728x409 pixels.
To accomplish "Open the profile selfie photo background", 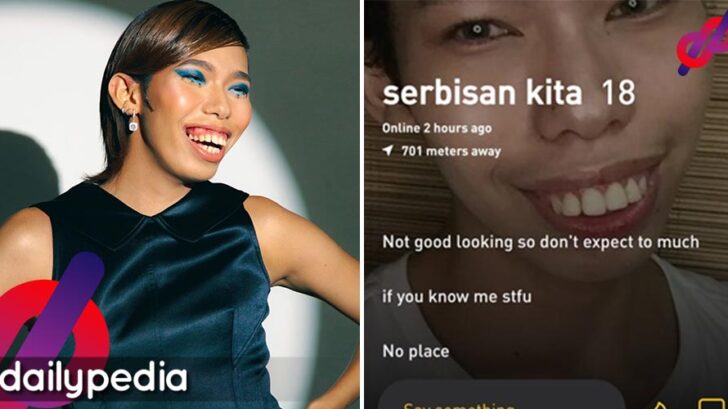I will [546, 204].
